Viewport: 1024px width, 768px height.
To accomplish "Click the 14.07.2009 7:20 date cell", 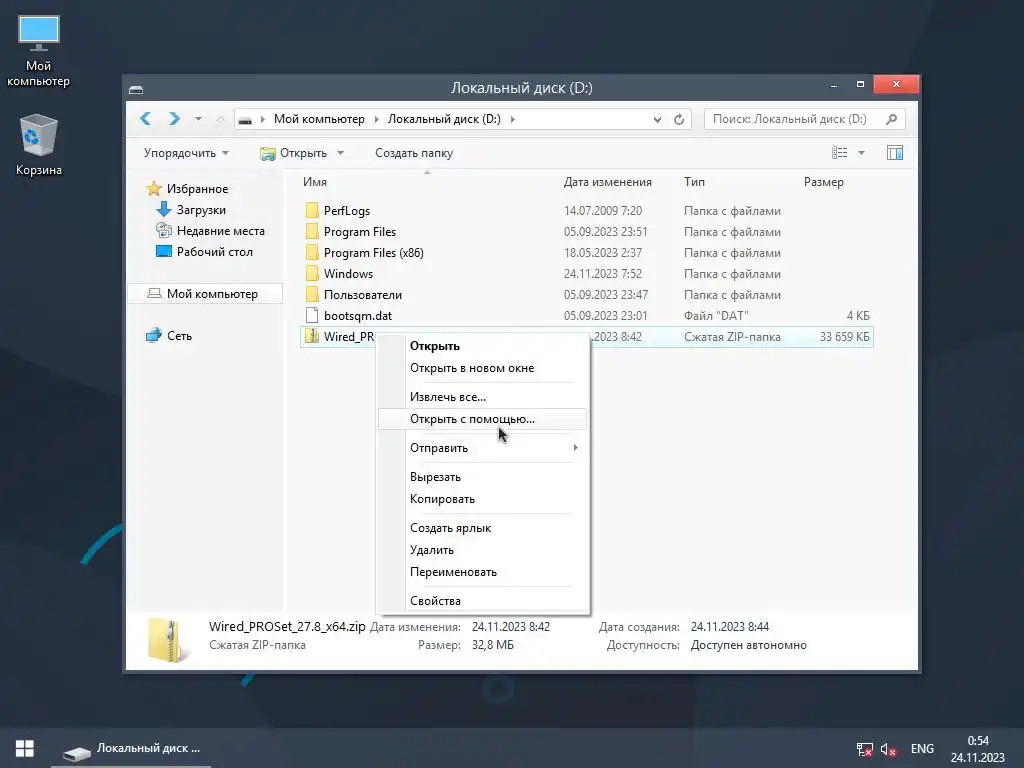I will point(603,210).
